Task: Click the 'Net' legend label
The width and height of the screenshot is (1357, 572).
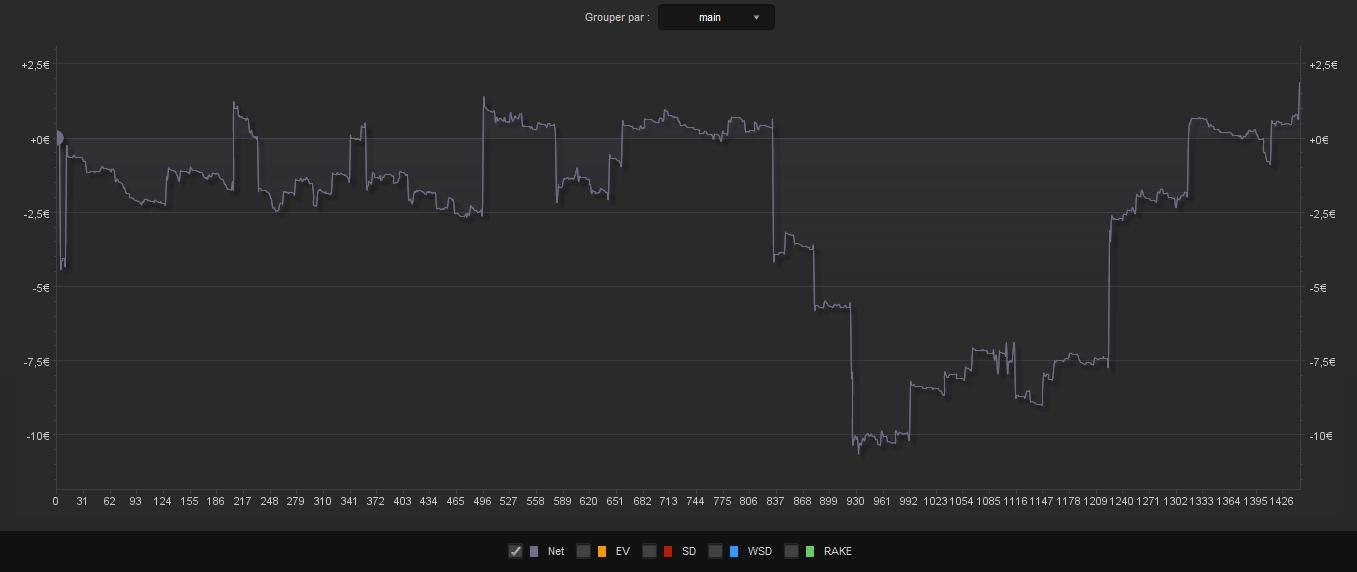Action: (x=556, y=551)
